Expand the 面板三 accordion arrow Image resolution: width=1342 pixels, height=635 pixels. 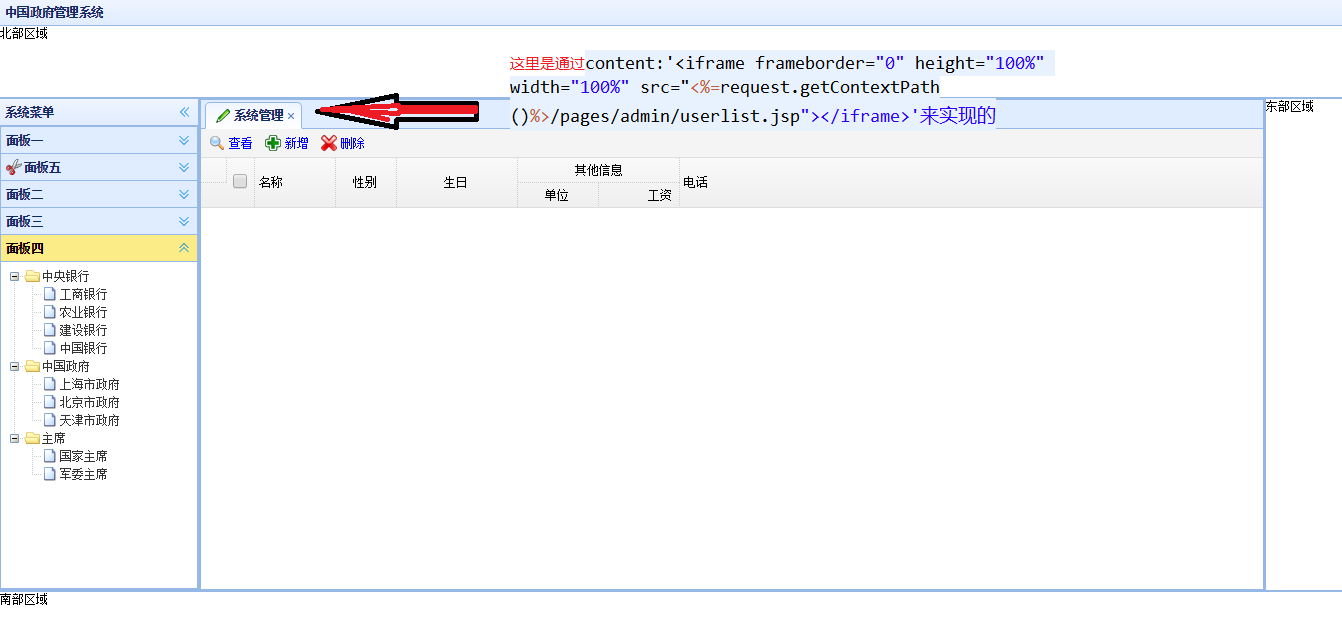click(x=184, y=221)
